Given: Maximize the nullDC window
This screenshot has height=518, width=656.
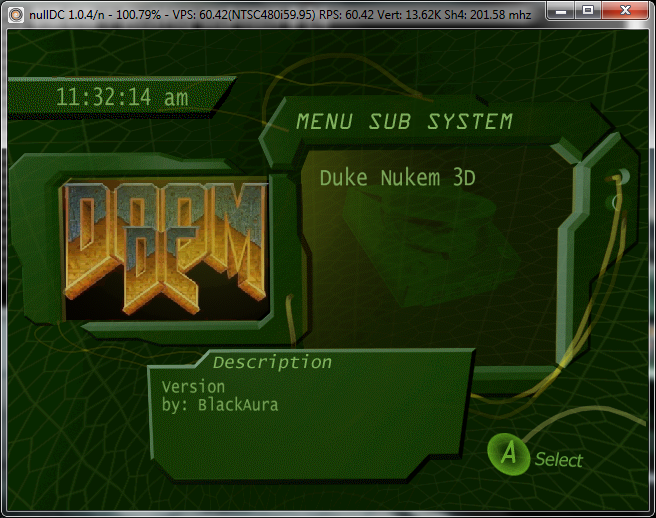Looking at the screenshot, I should click(x=588, y=11).
